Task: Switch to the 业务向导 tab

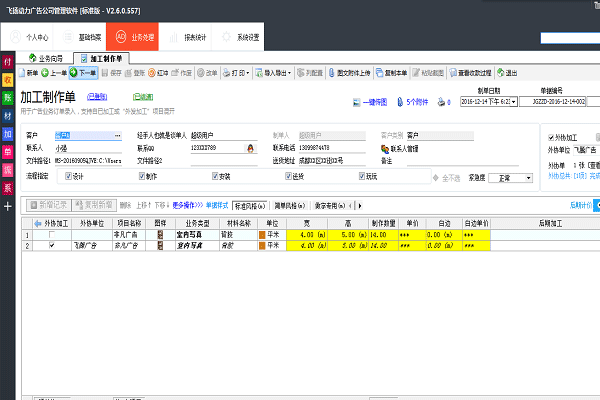Action: pyautogui.click(x=48, y=59)
